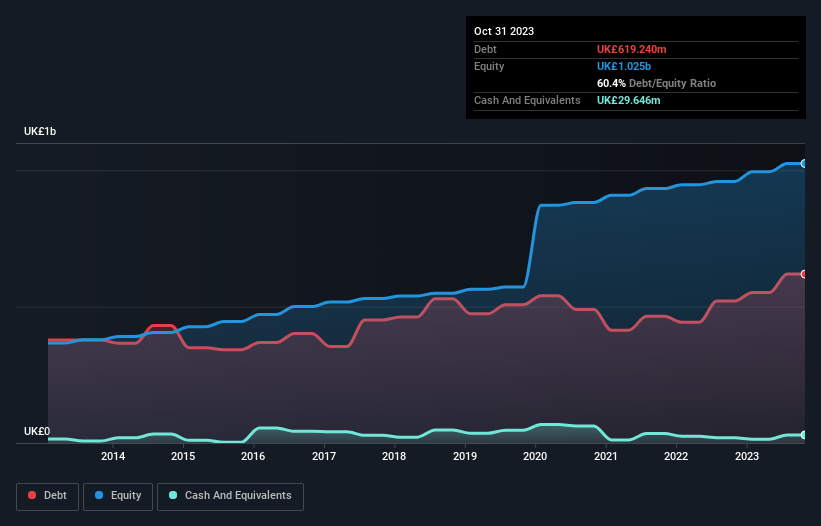The image size is (821, 526).
Task: Click the 2021 x-axis label
Action: pos(606,456)
